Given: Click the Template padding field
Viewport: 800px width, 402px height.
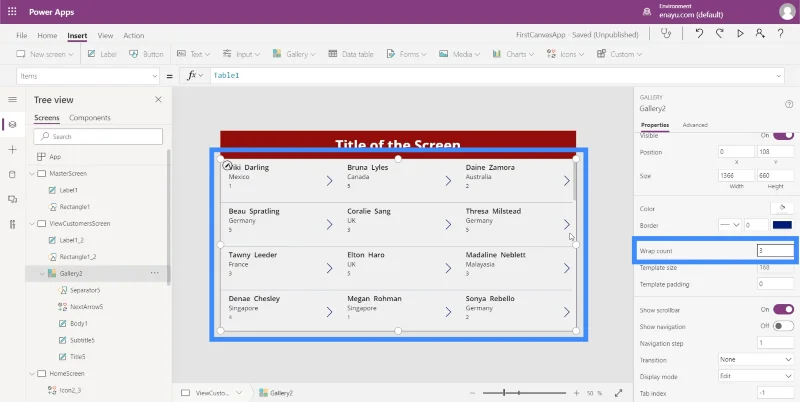Looking at the screenshot, I should click(776, 284).
